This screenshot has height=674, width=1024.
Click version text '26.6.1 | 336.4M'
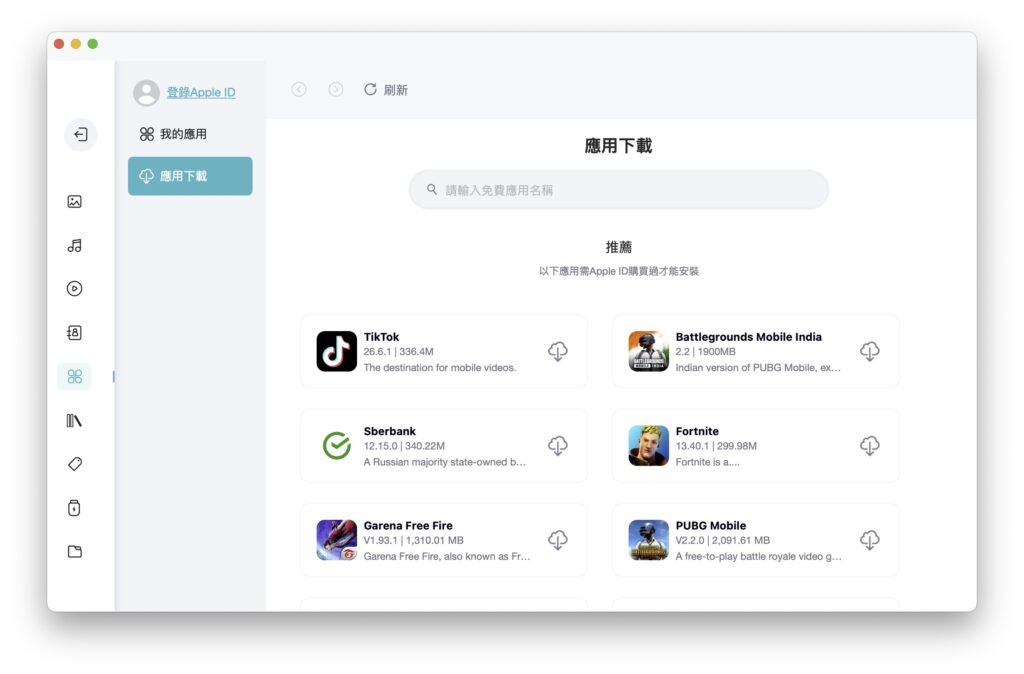tap(398, 351)
